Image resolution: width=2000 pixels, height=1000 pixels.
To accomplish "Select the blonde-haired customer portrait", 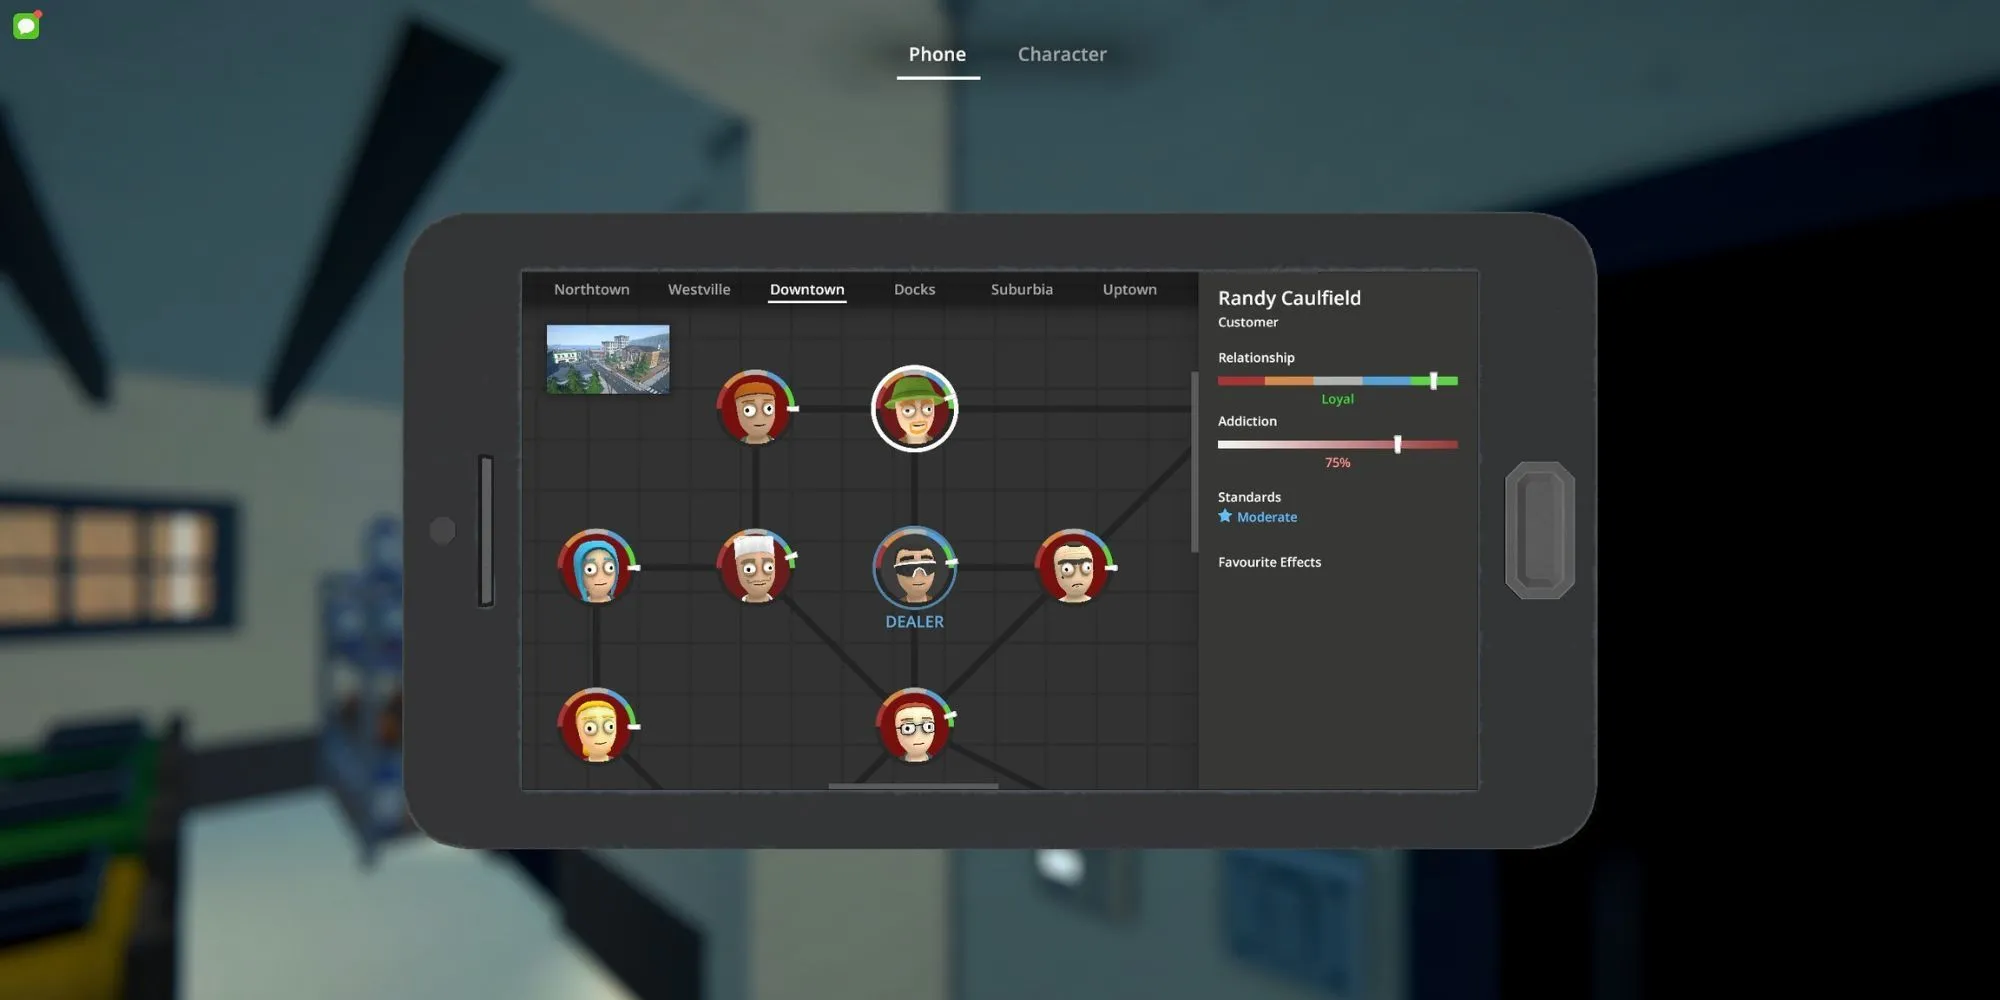I will (597, 725).
